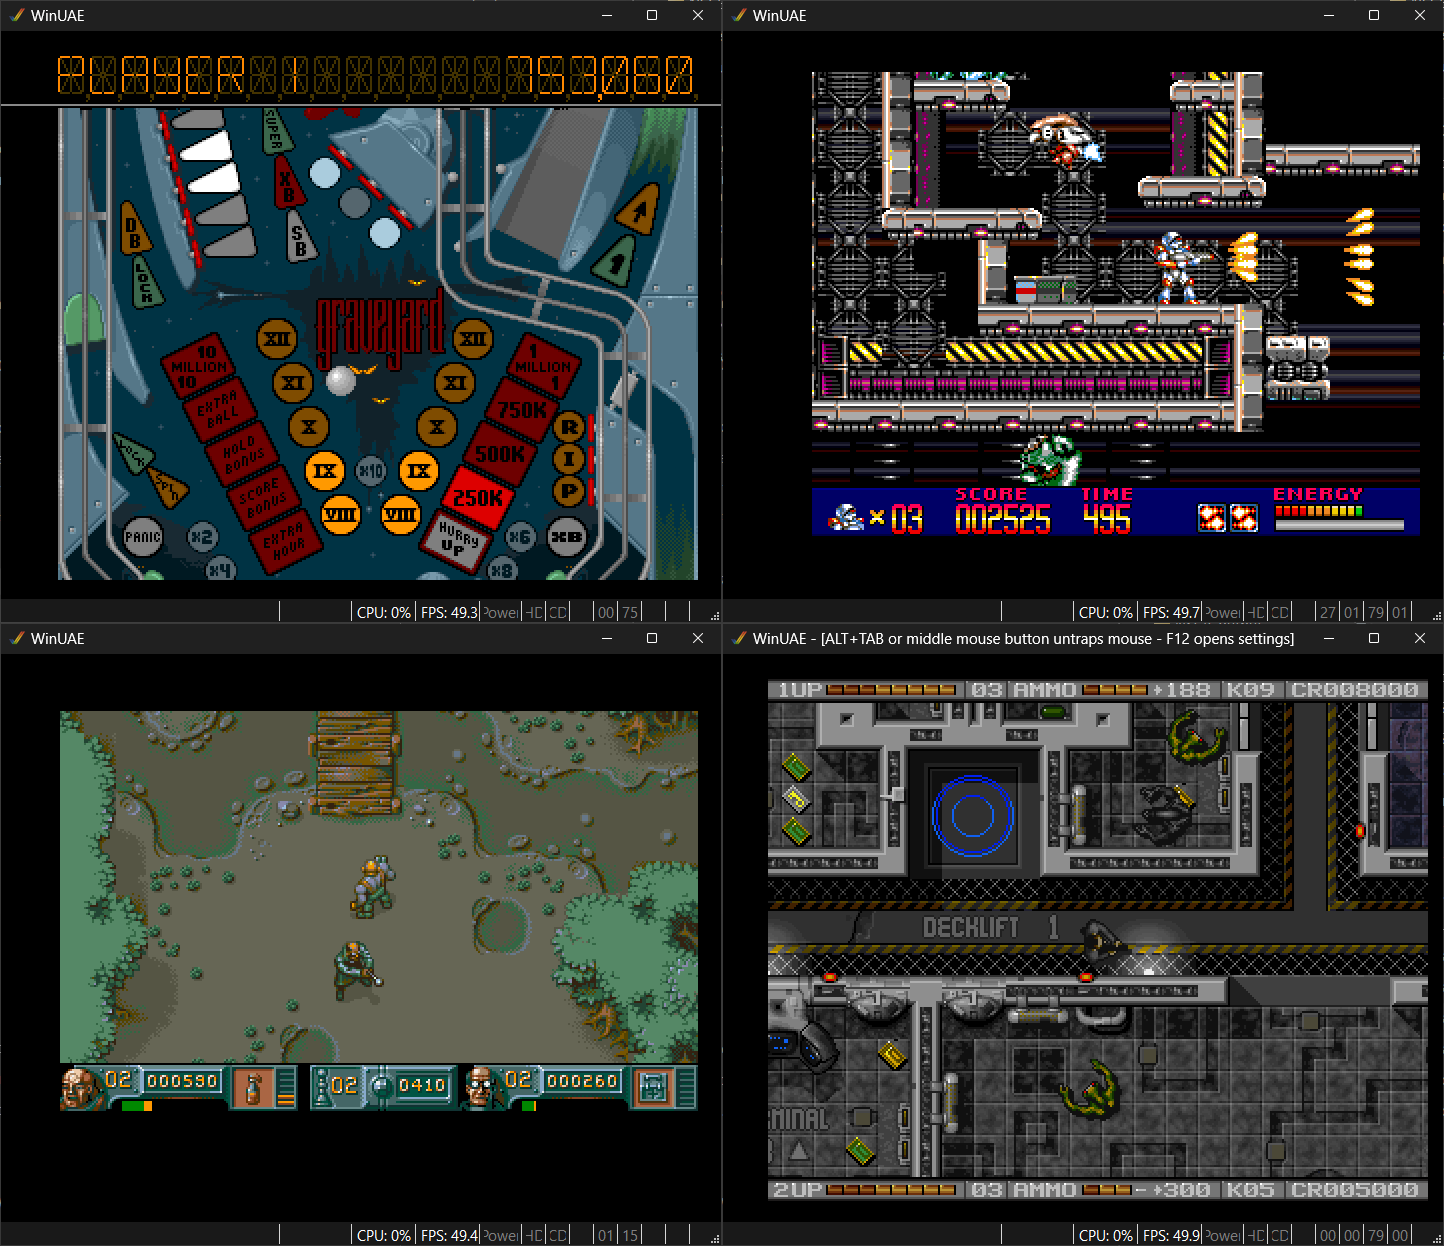Click the wooden bridge in the jungle game
This screenshot has height=1246, width=1444.
click(x=354, y=763)
